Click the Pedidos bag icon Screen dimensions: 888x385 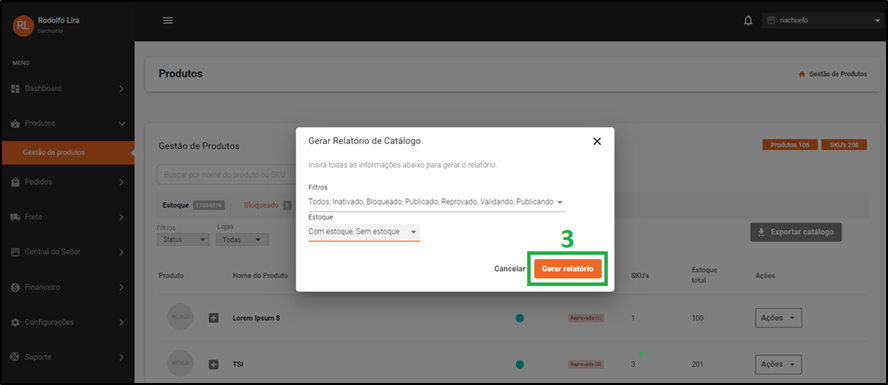point(15,182)
